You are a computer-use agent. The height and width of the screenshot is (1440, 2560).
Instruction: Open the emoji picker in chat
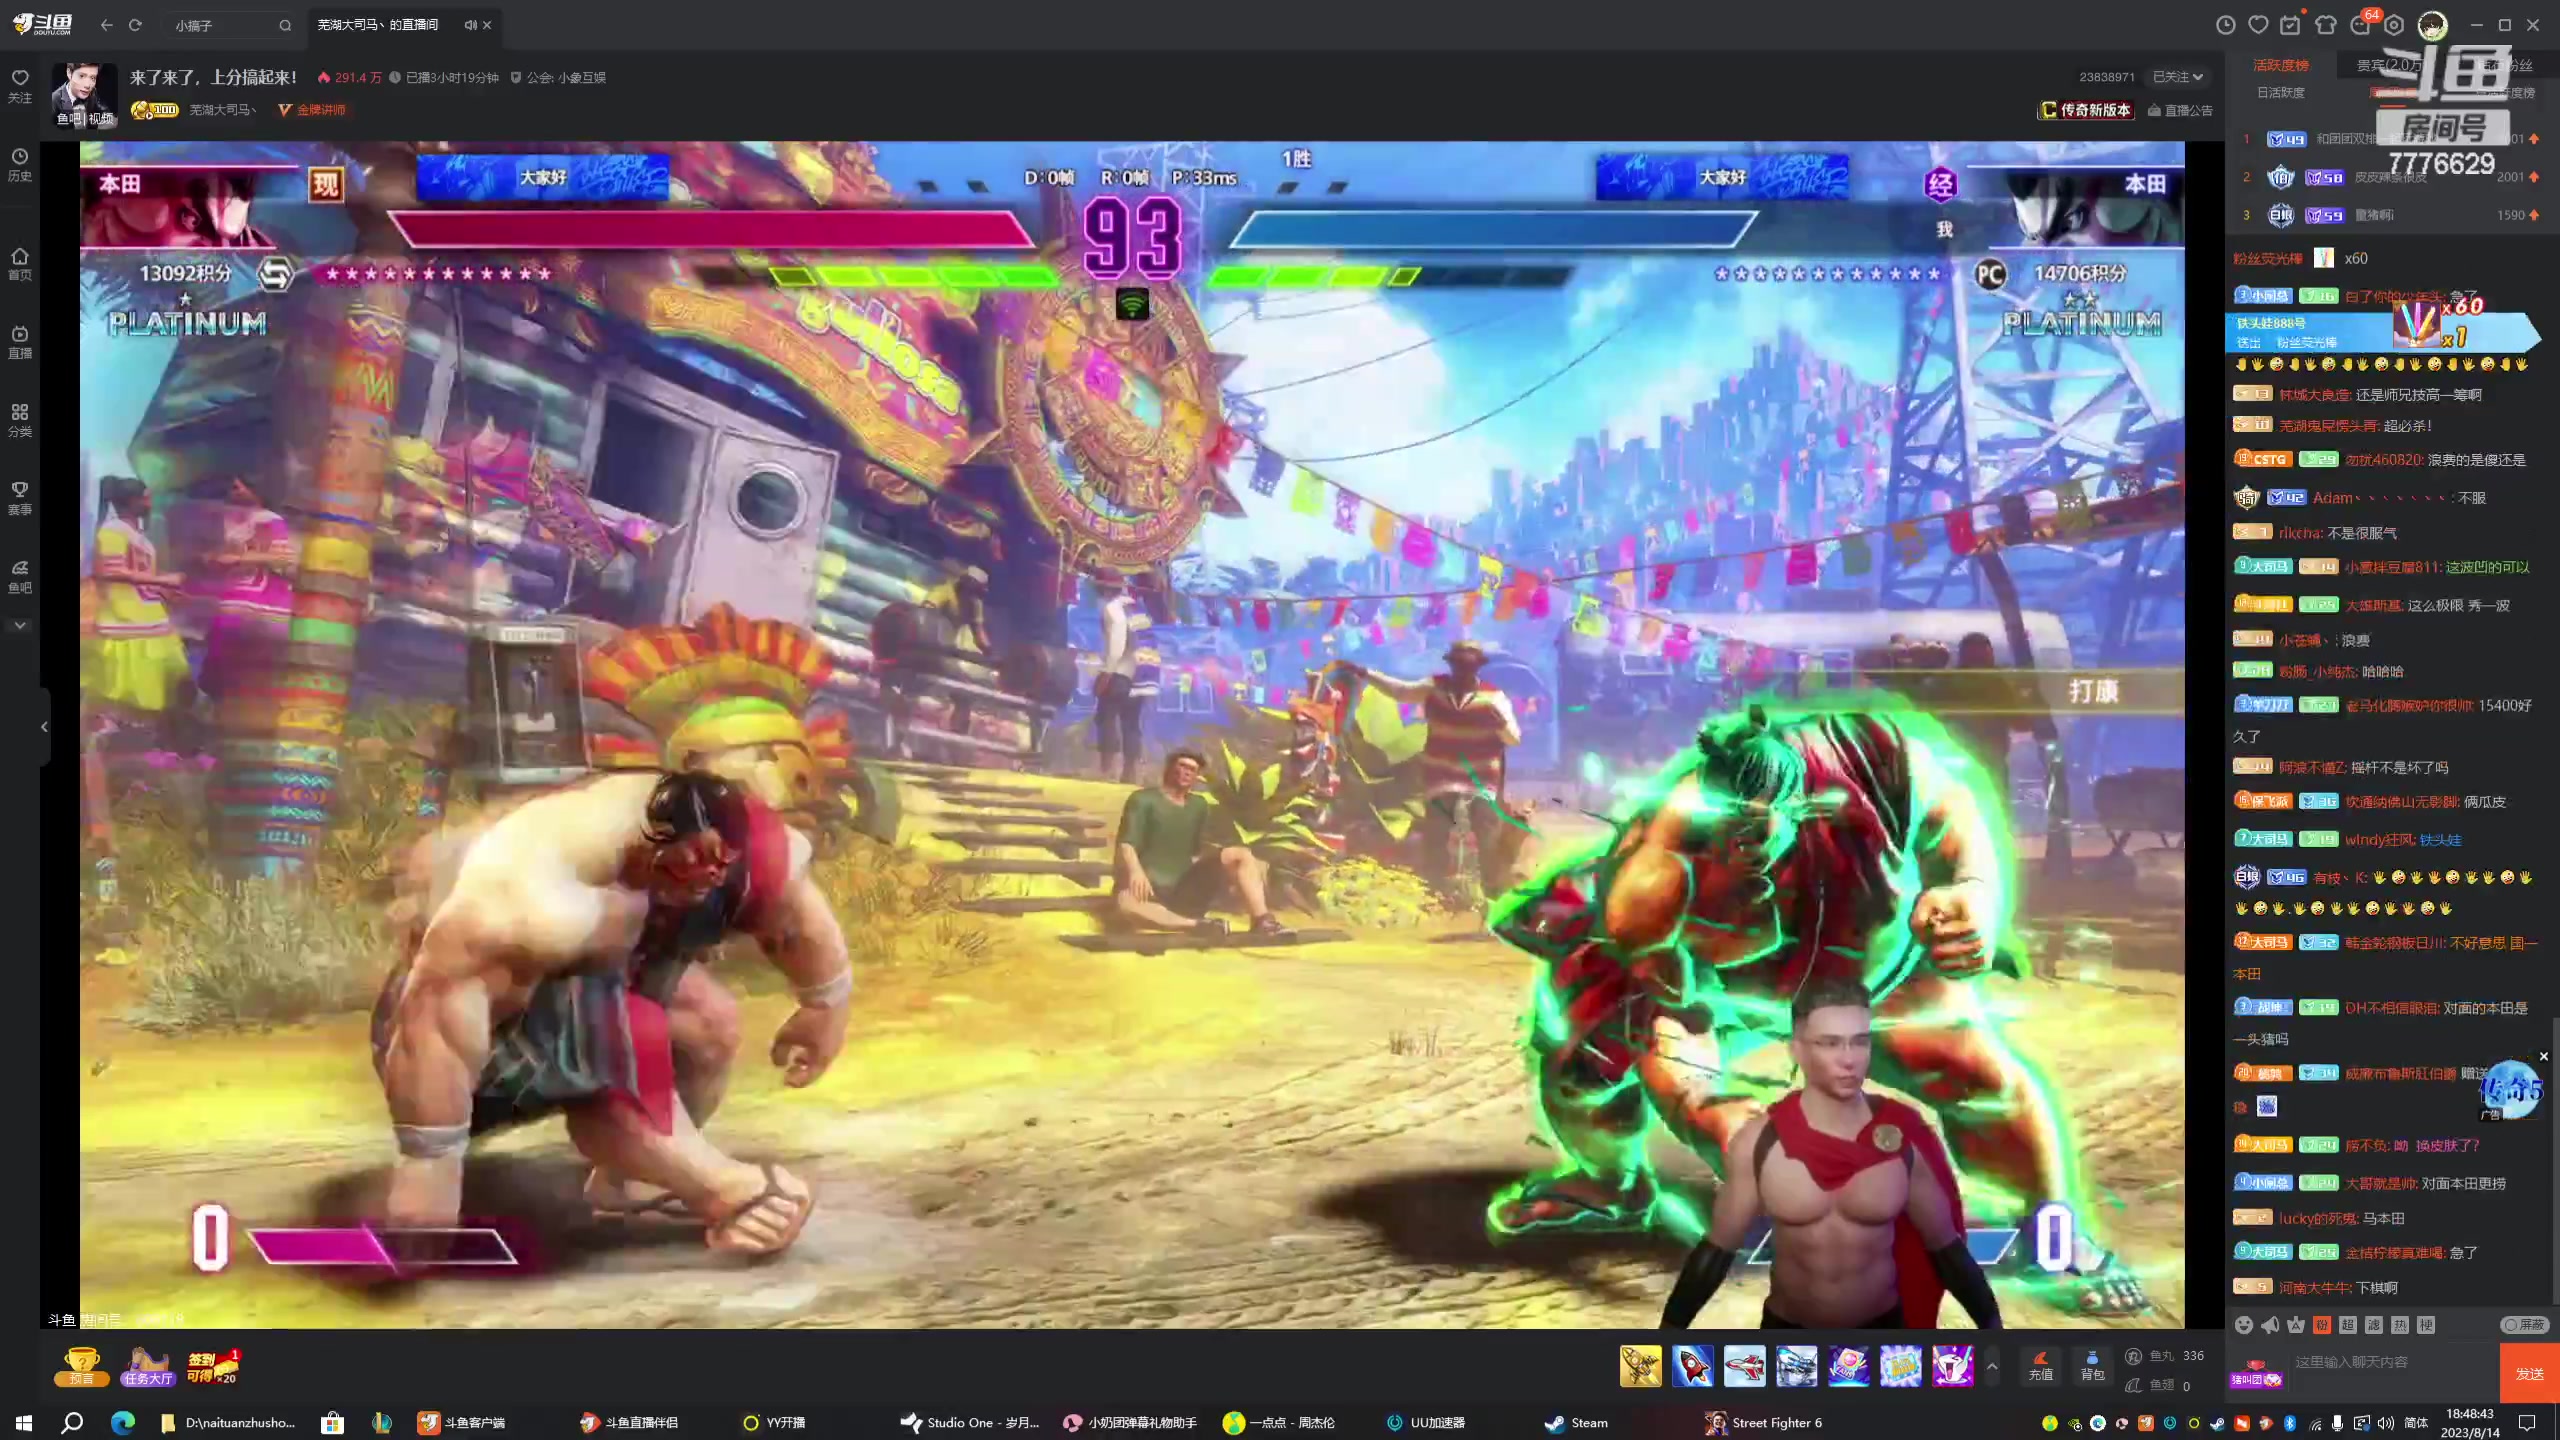(2244, 1325)
